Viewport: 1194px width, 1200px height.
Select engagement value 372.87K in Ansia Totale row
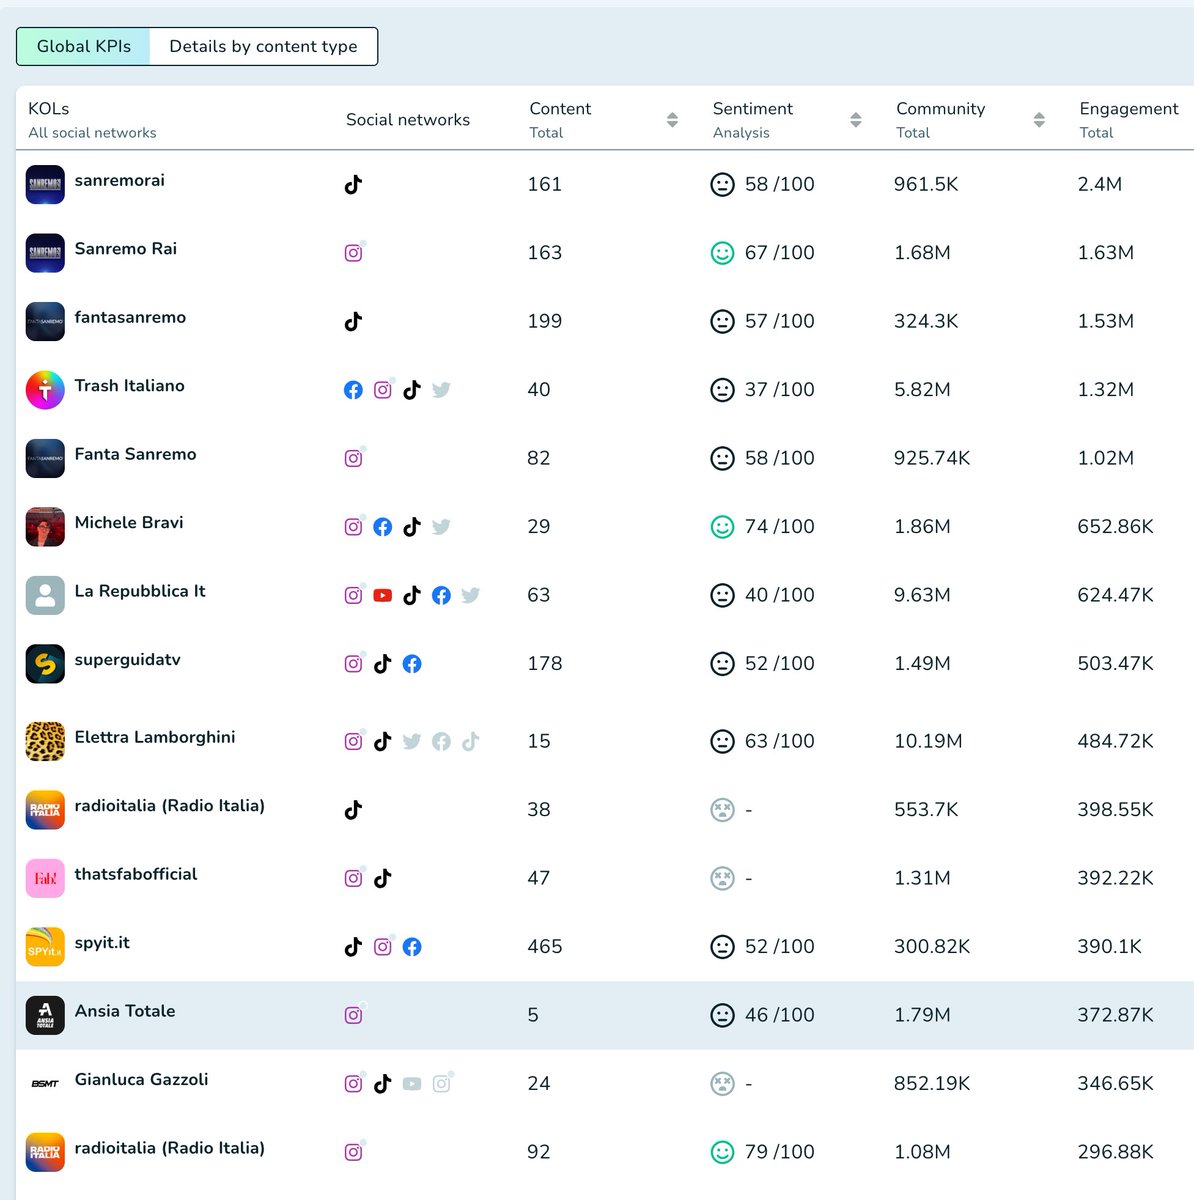[x=1115, y=1015]
